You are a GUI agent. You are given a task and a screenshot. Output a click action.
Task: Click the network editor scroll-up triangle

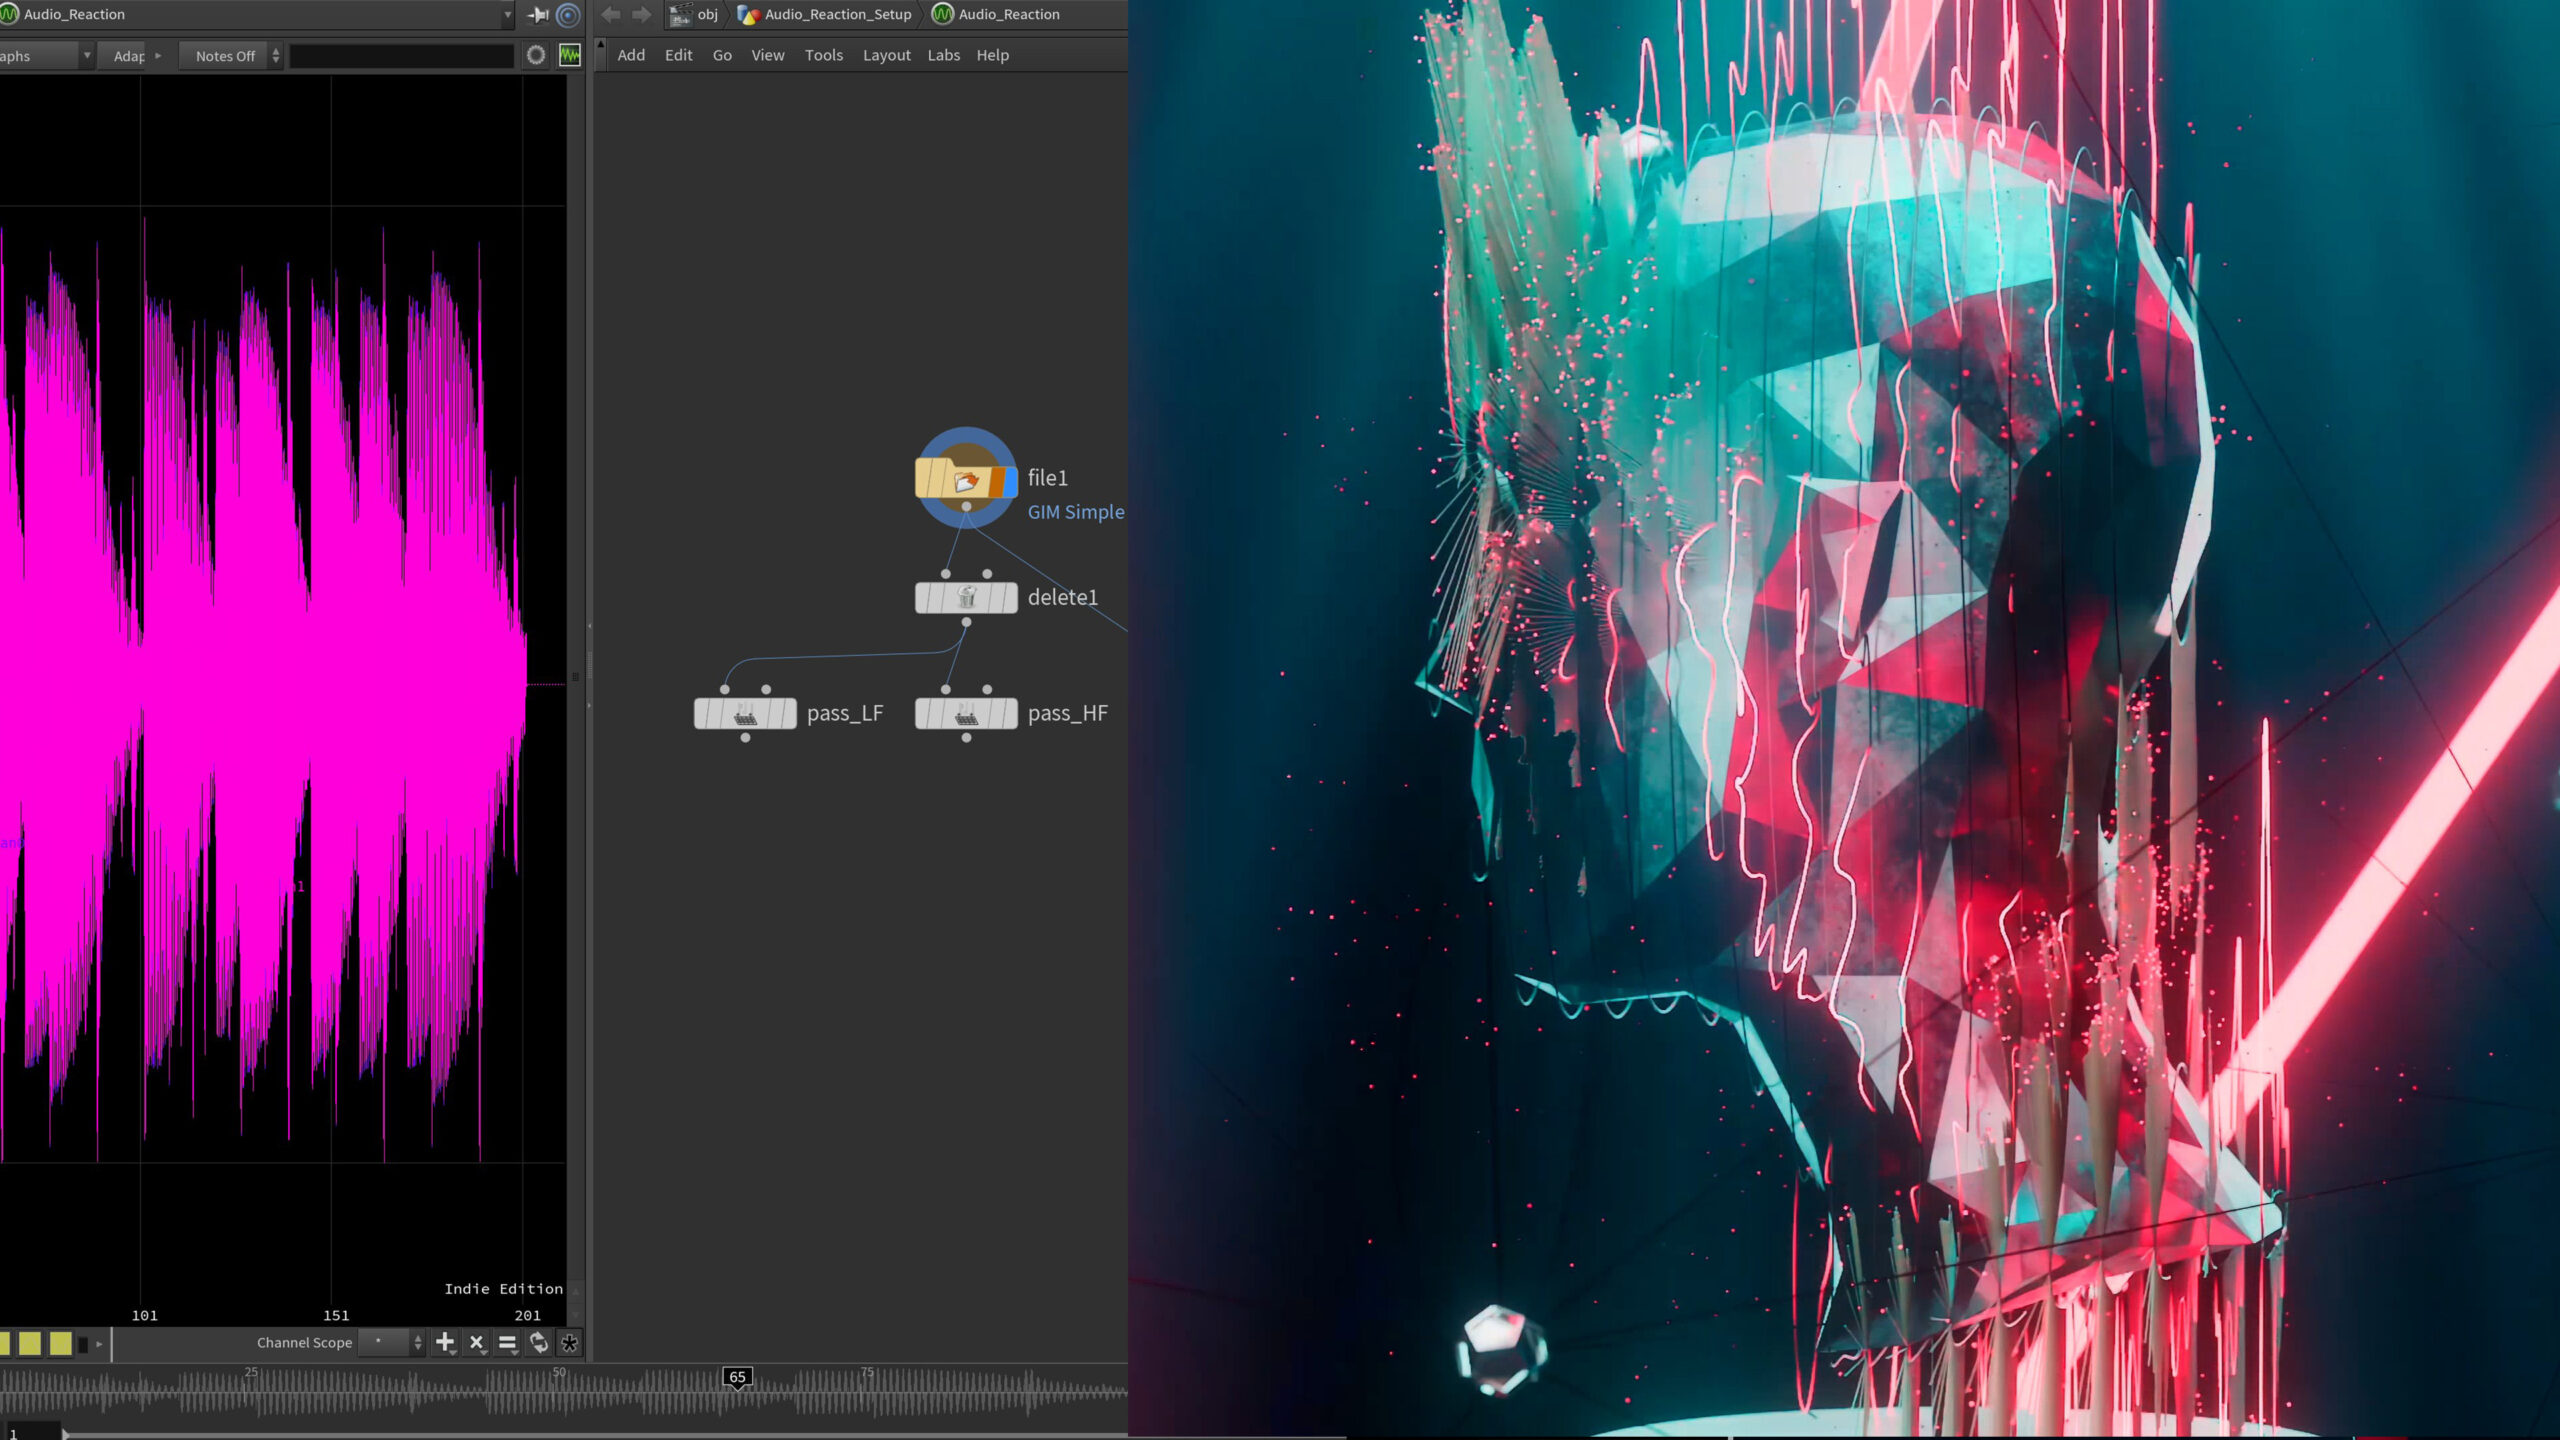[x=600, y=44]
